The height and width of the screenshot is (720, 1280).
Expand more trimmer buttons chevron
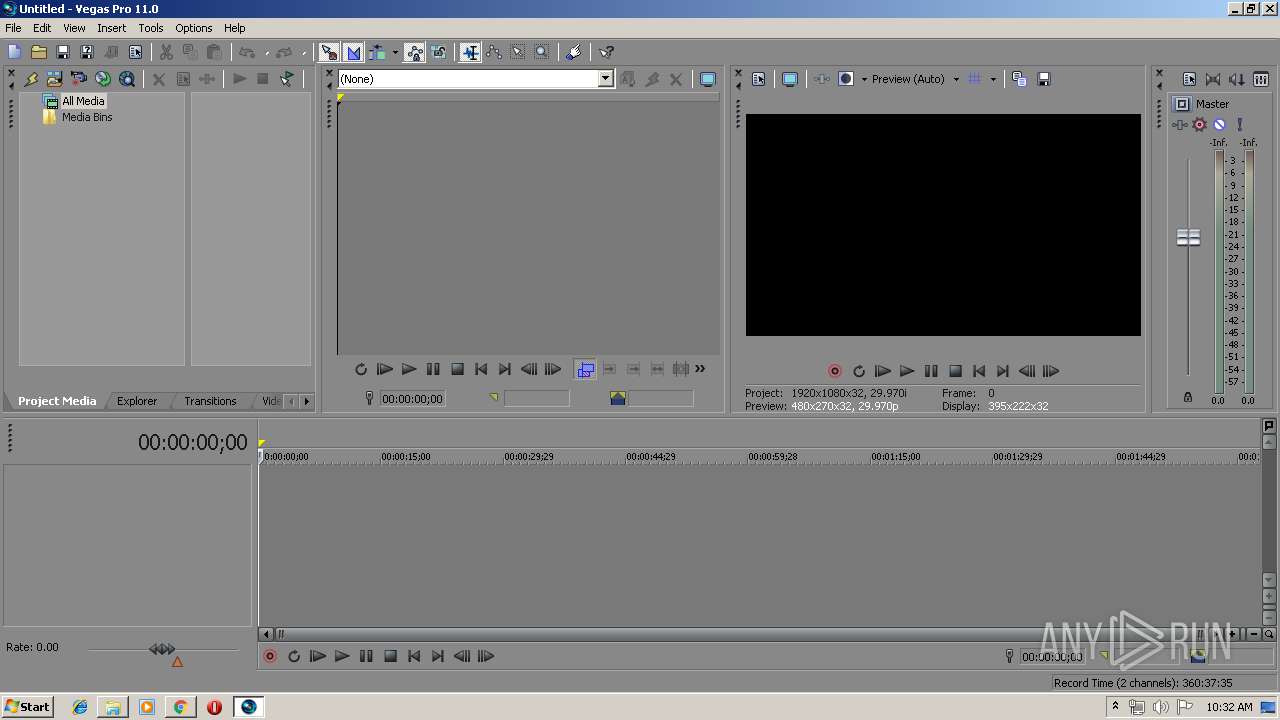pos(700,369)
